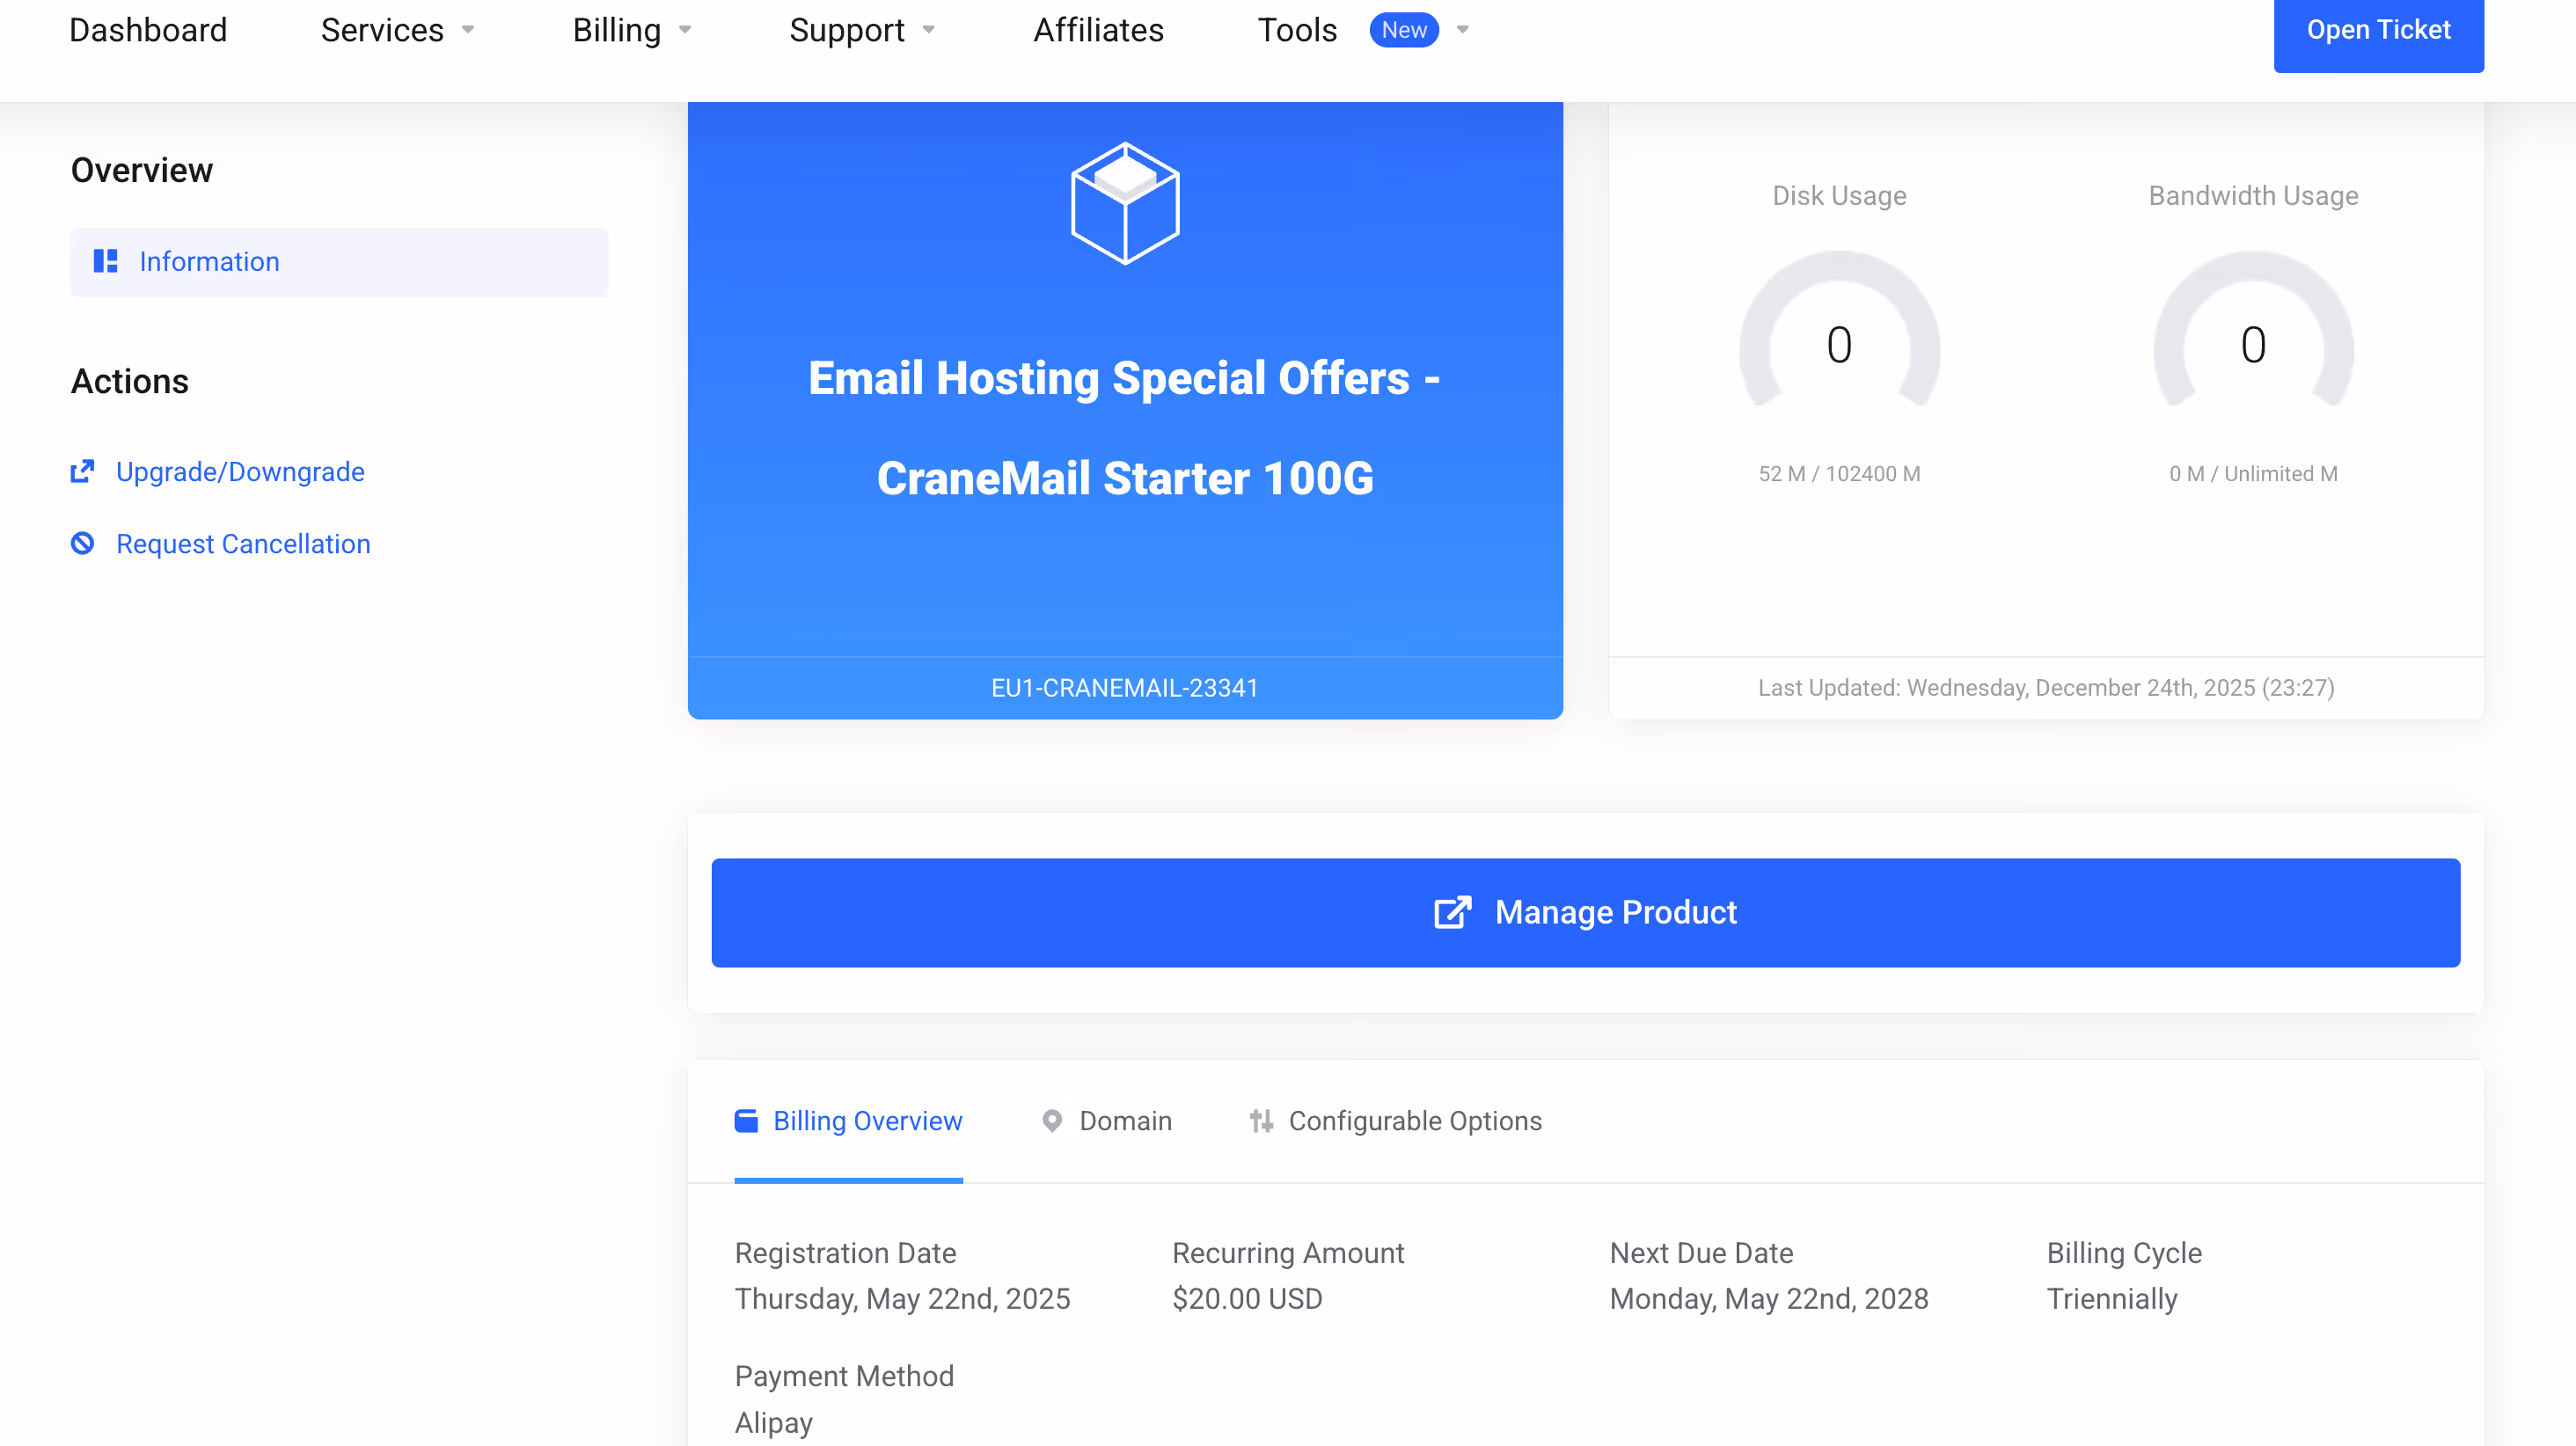Click the Domain tab pin icon
The height and width of the screenshot is (1446, 2576).
point(1052,1121)
